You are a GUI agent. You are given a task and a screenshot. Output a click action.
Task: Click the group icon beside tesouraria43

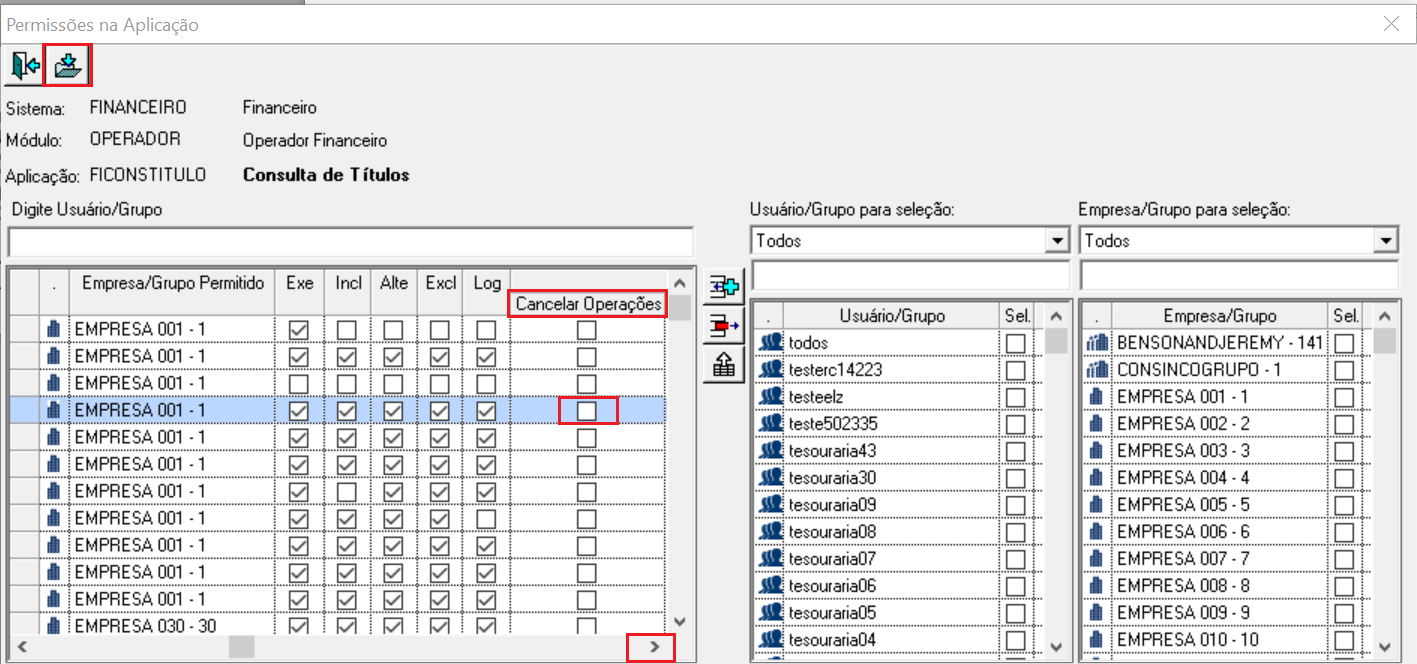[x=771, y=451]
